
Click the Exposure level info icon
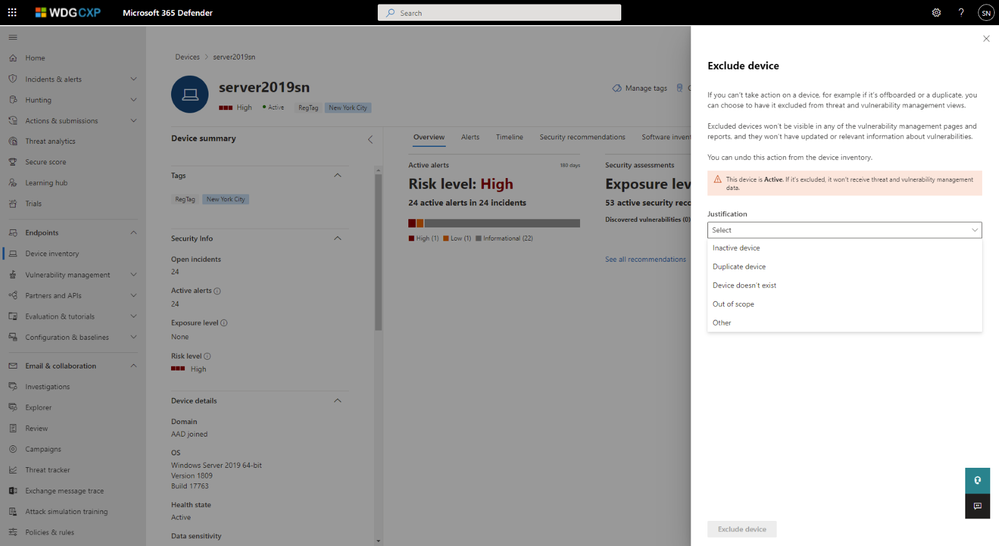click(x=224, y=323)
